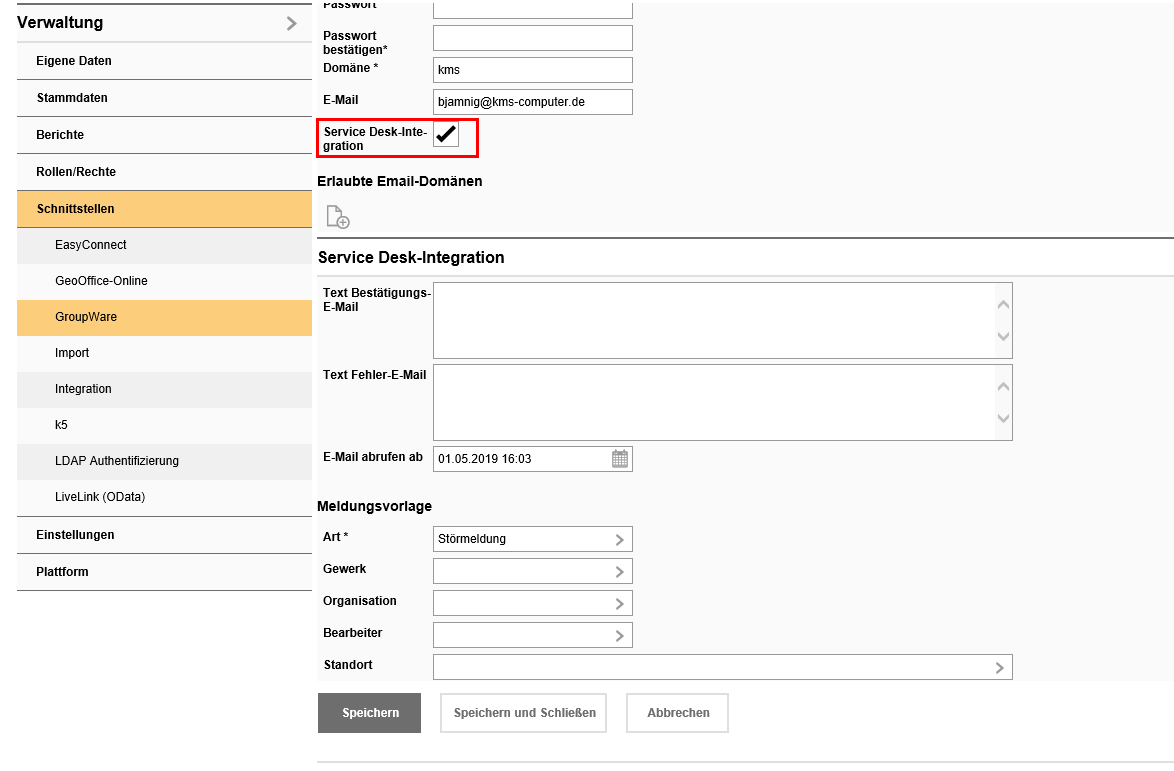Cancel changes with Abbrechen
This screenshot has height=771, width=1174.
click(677, 712)
